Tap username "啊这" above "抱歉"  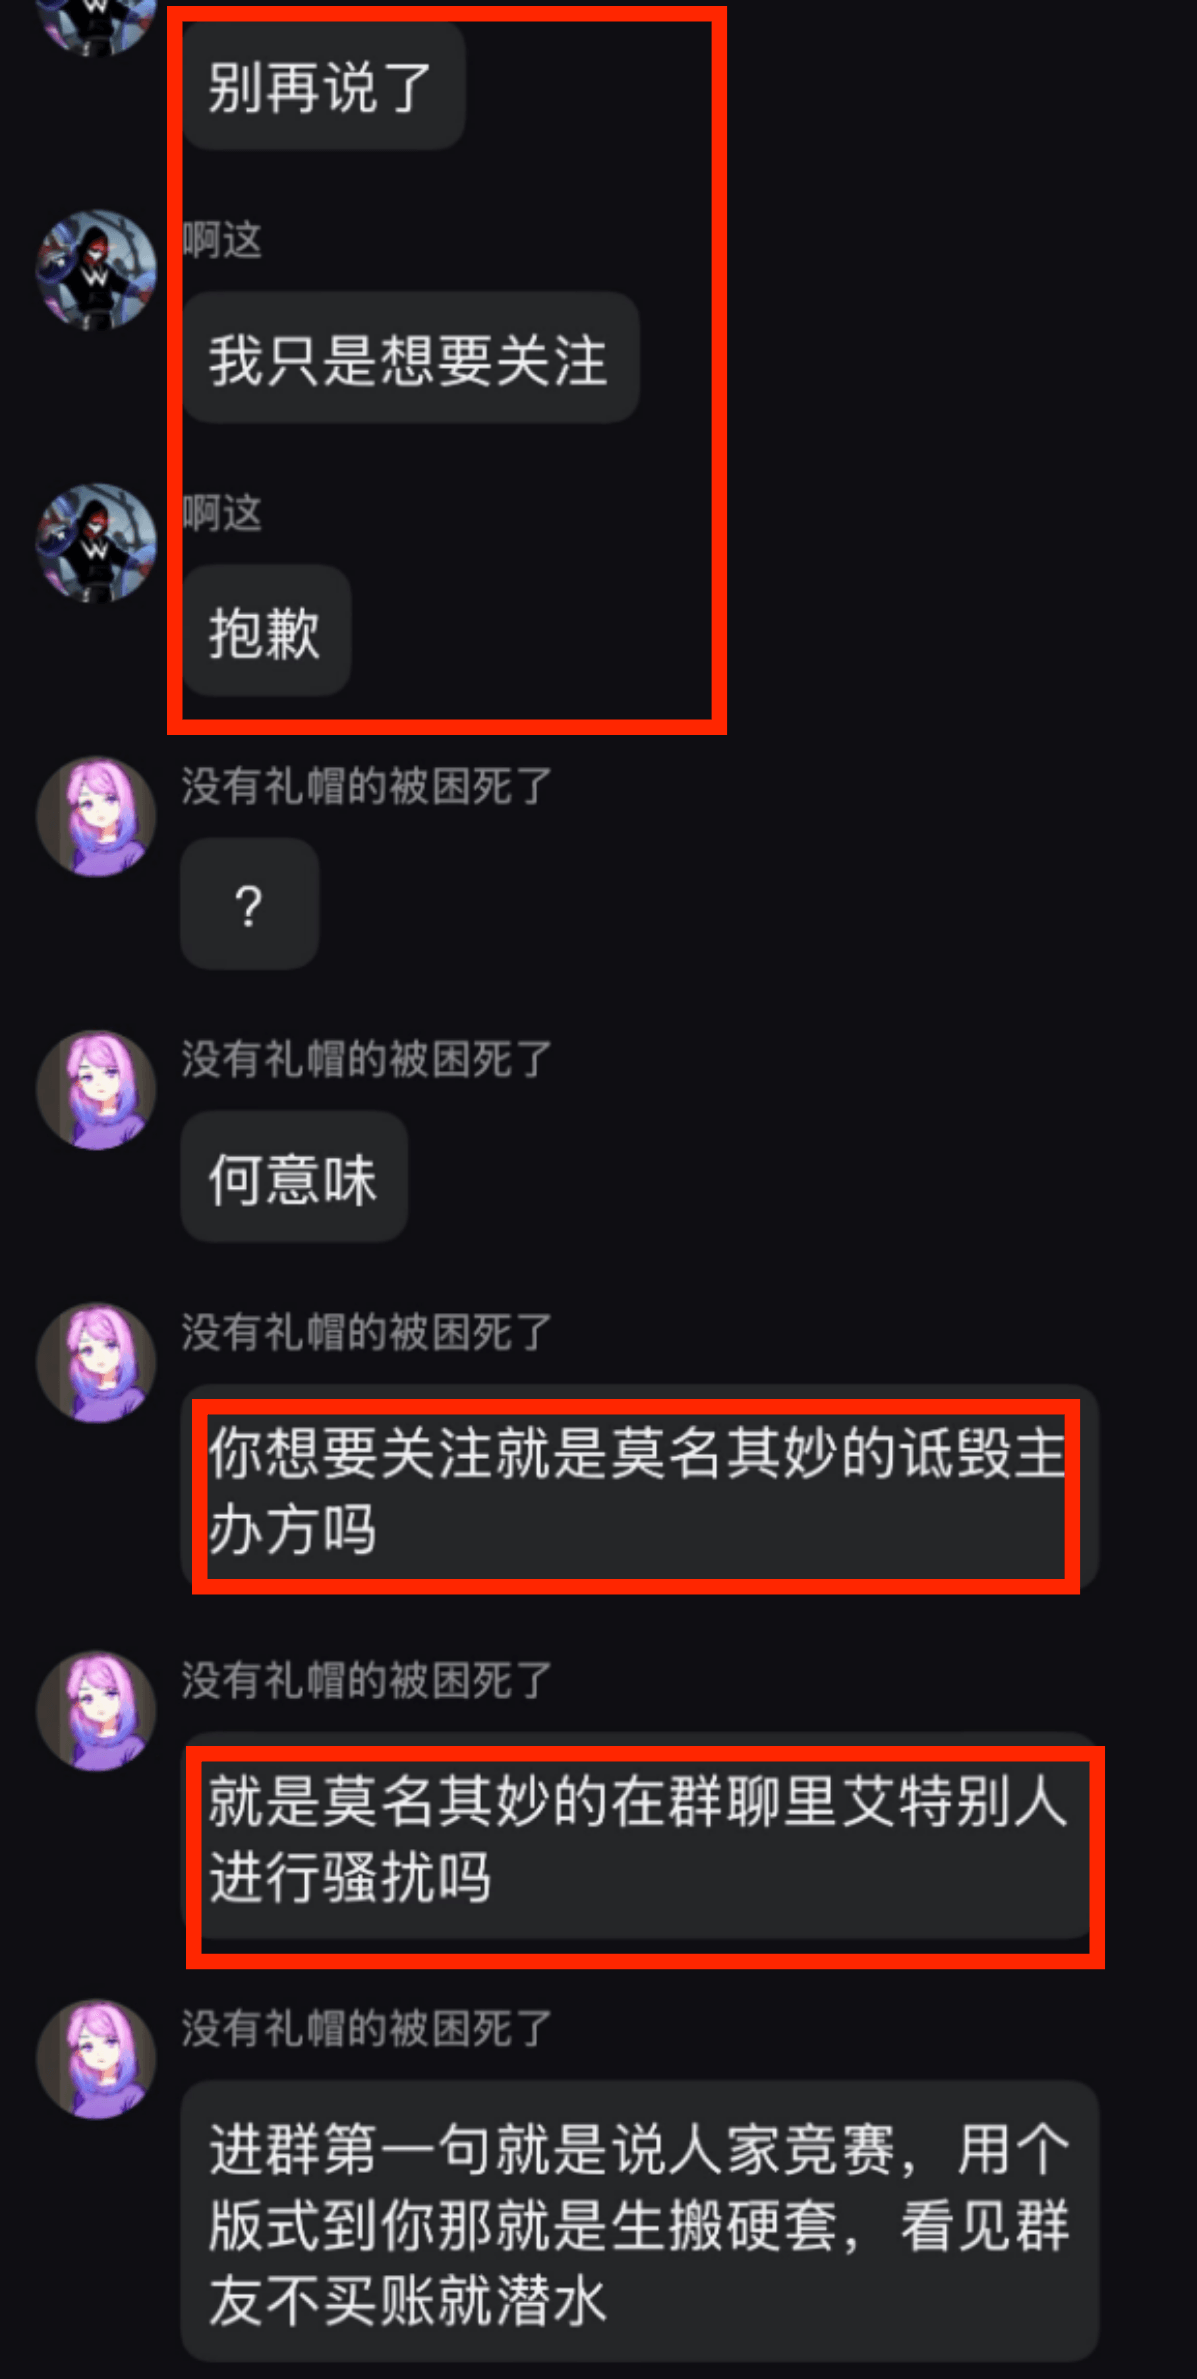pyautogui.click(x=222, y=513)
